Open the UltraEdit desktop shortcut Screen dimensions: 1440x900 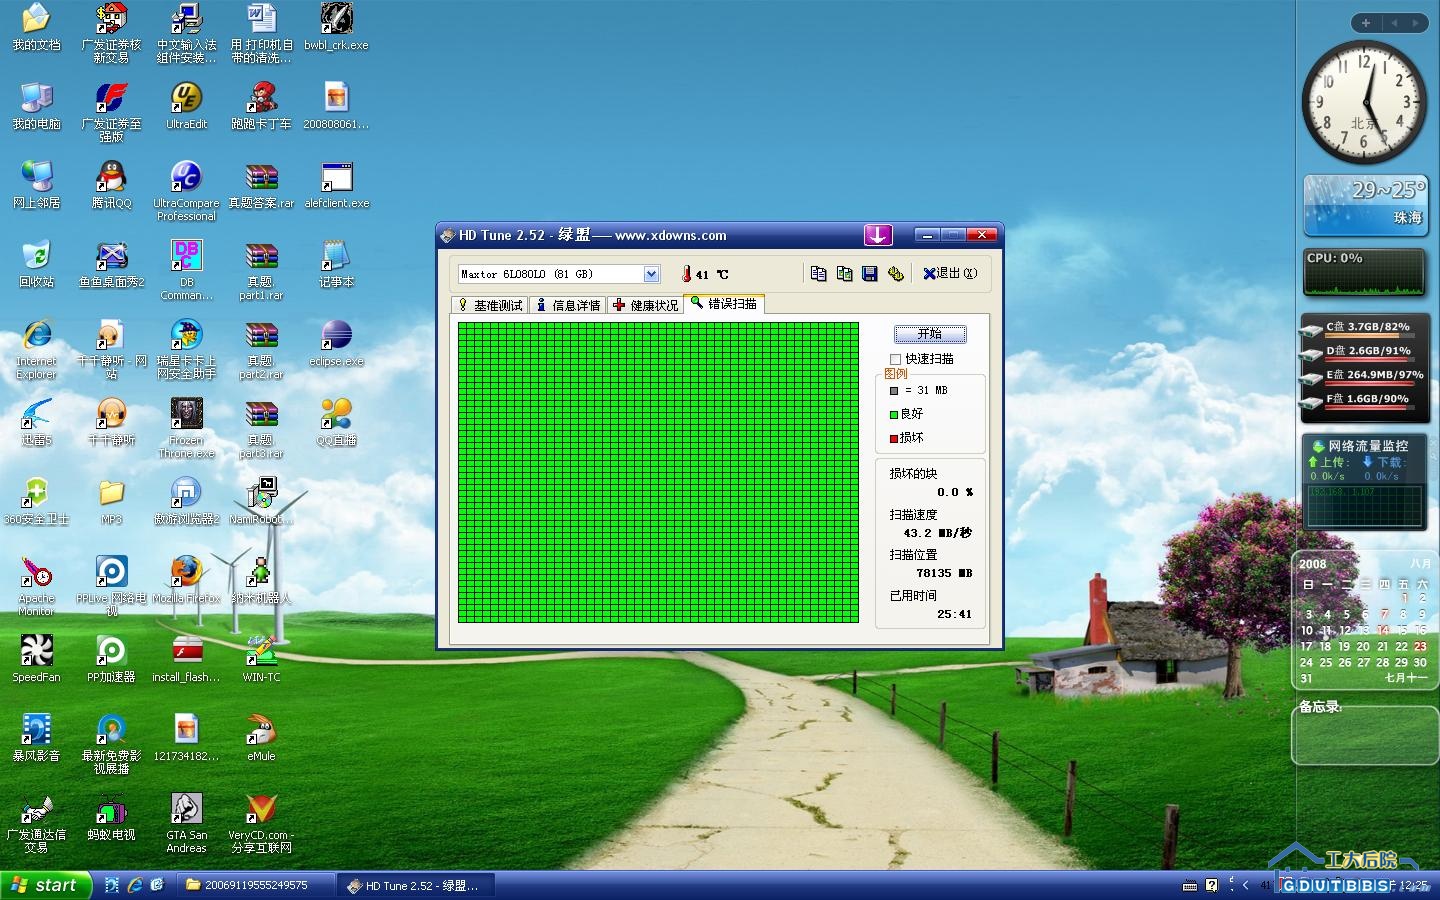coord(186,106)
